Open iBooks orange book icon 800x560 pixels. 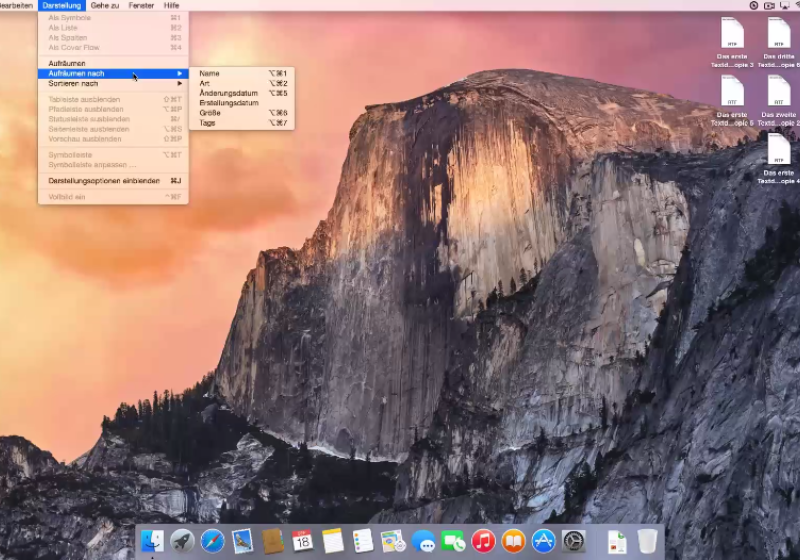point(513,541)
